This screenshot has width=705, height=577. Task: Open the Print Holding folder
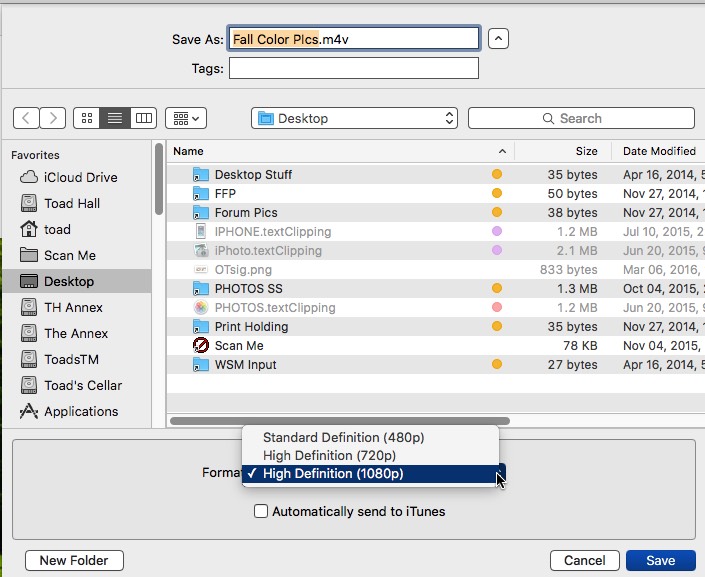click(436, 327)
